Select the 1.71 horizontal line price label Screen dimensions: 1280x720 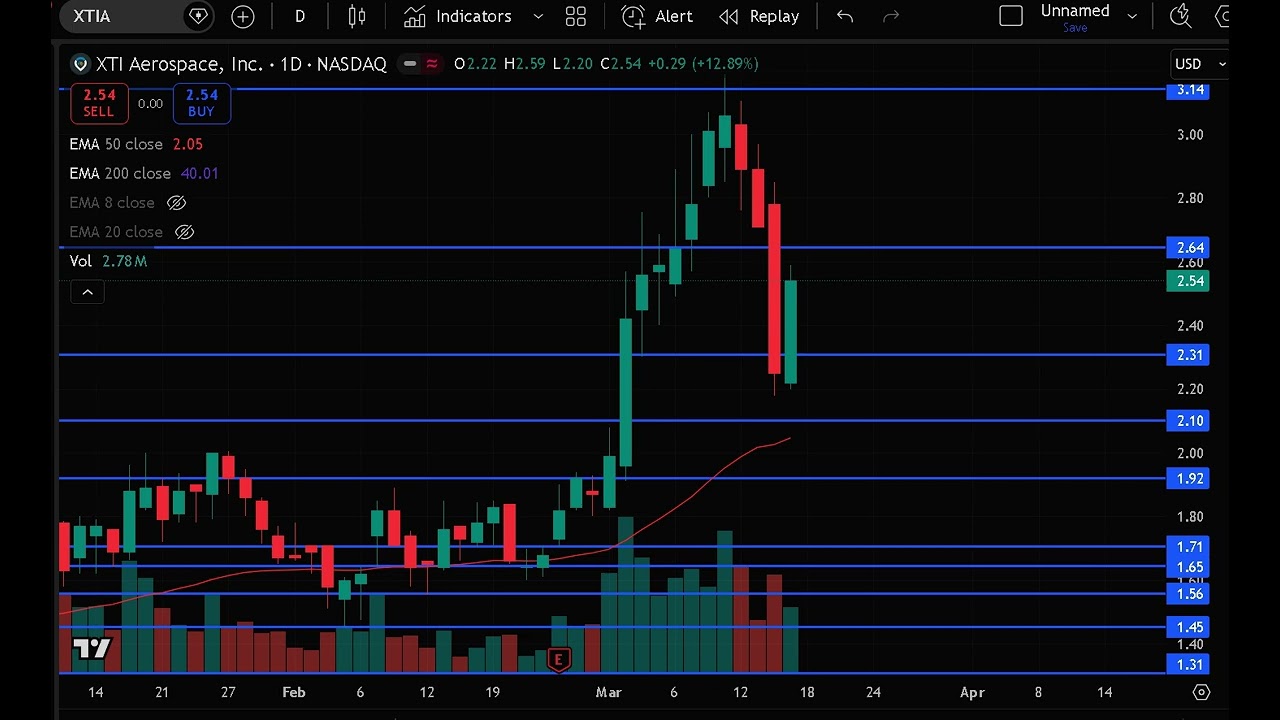tap(1190, 547)
